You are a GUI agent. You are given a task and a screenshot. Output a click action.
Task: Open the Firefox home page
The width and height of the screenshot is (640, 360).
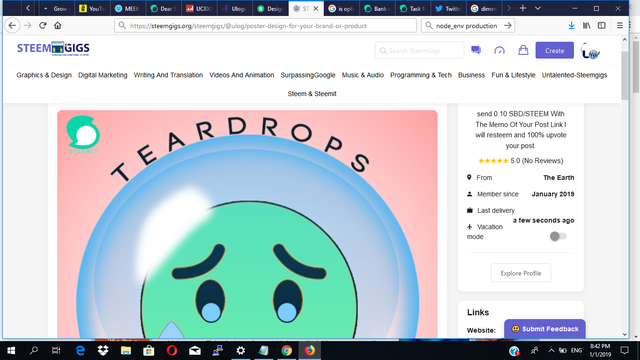(x=58, y=25)
